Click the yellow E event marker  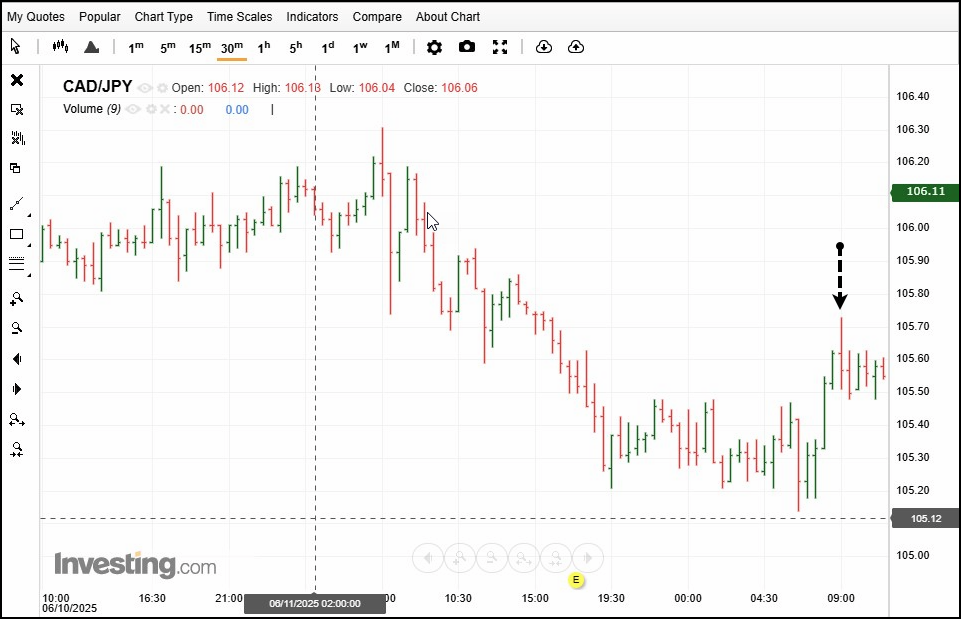click(x=575, y=580)
